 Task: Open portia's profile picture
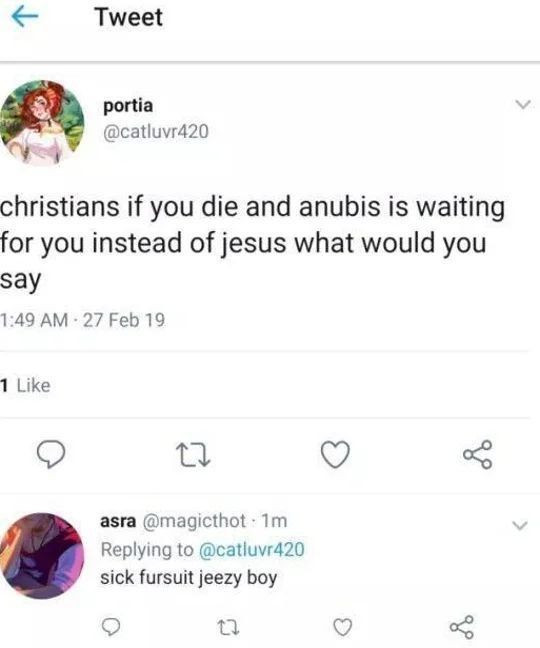pyautogui.click(x=42, y=123)
